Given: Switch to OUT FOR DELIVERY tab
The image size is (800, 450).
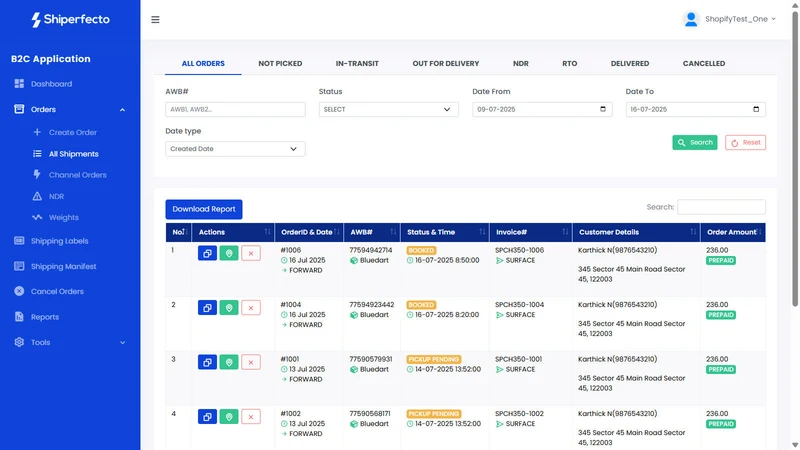Looking at the screenshot, I should 445,63.
